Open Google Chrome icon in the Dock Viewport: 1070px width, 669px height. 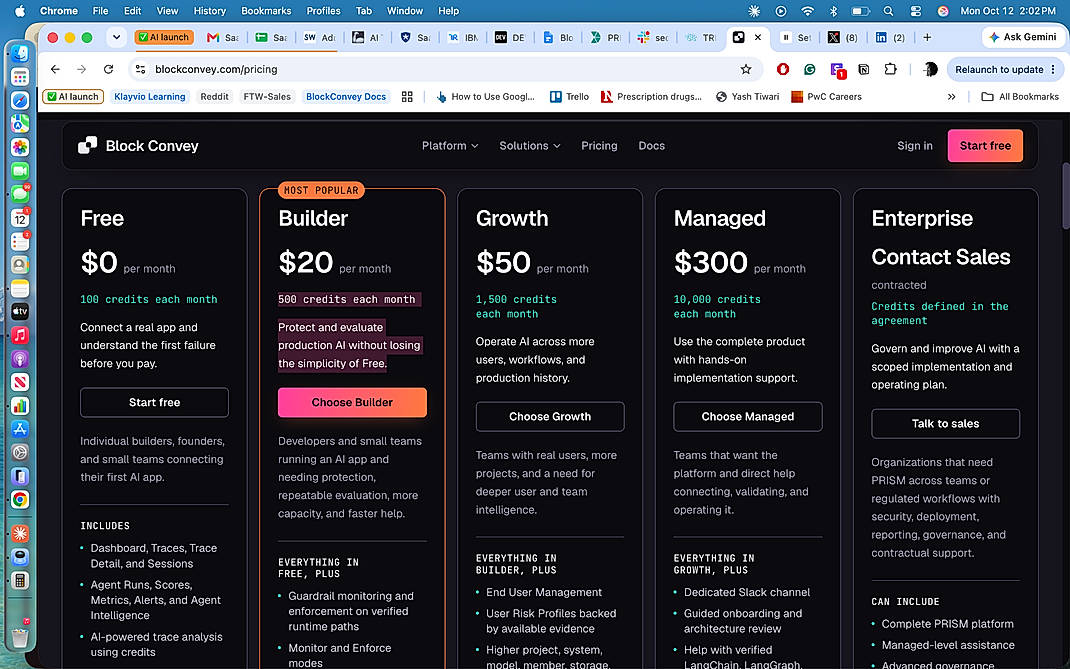tap(20, 500)
